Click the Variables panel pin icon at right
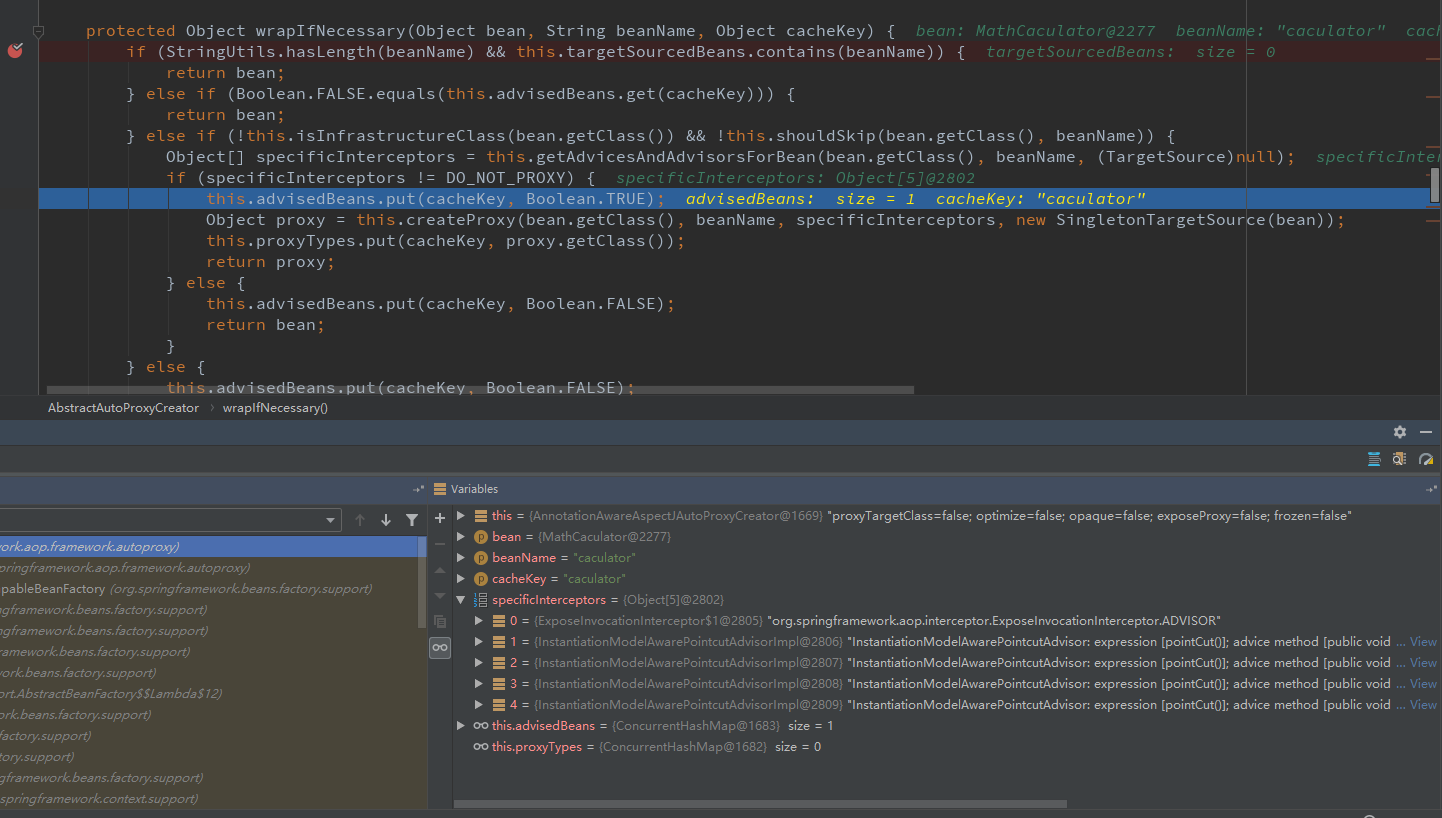 coord(1432,489)
